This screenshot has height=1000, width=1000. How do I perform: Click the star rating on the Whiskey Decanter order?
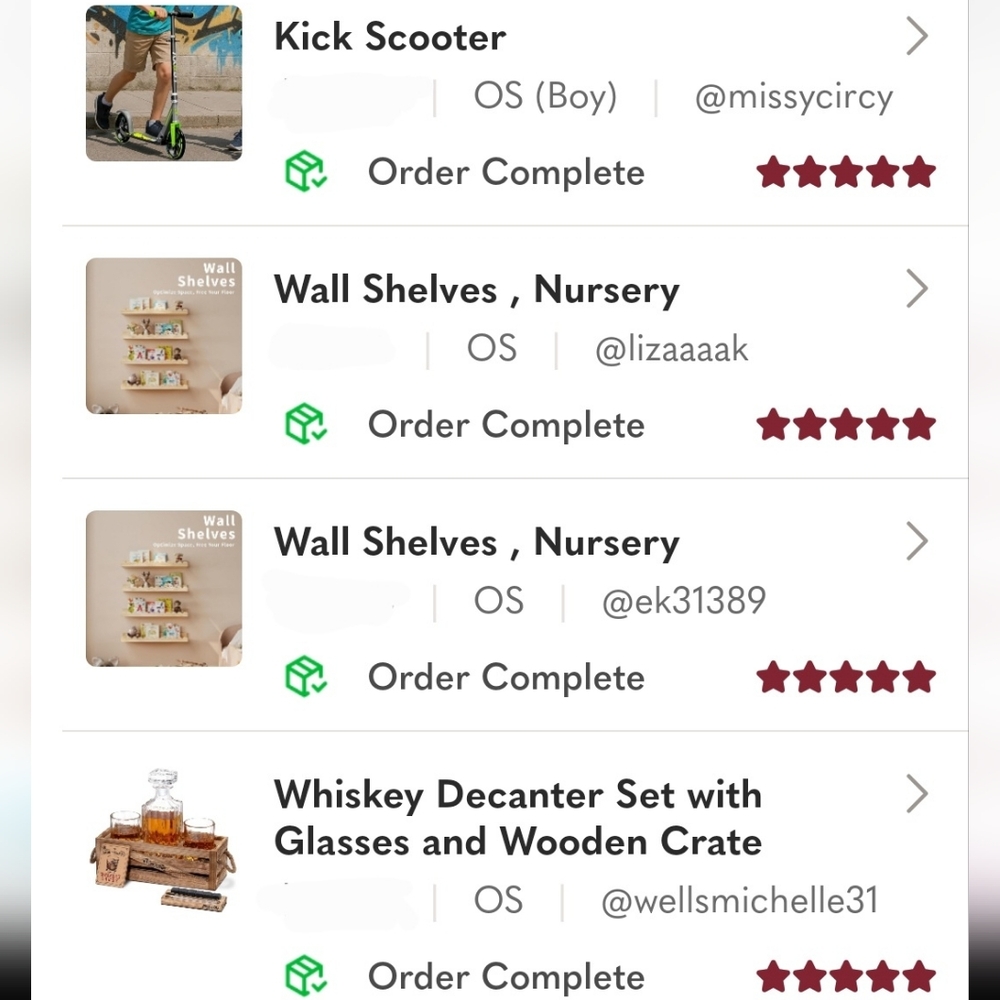coord(846,976)
